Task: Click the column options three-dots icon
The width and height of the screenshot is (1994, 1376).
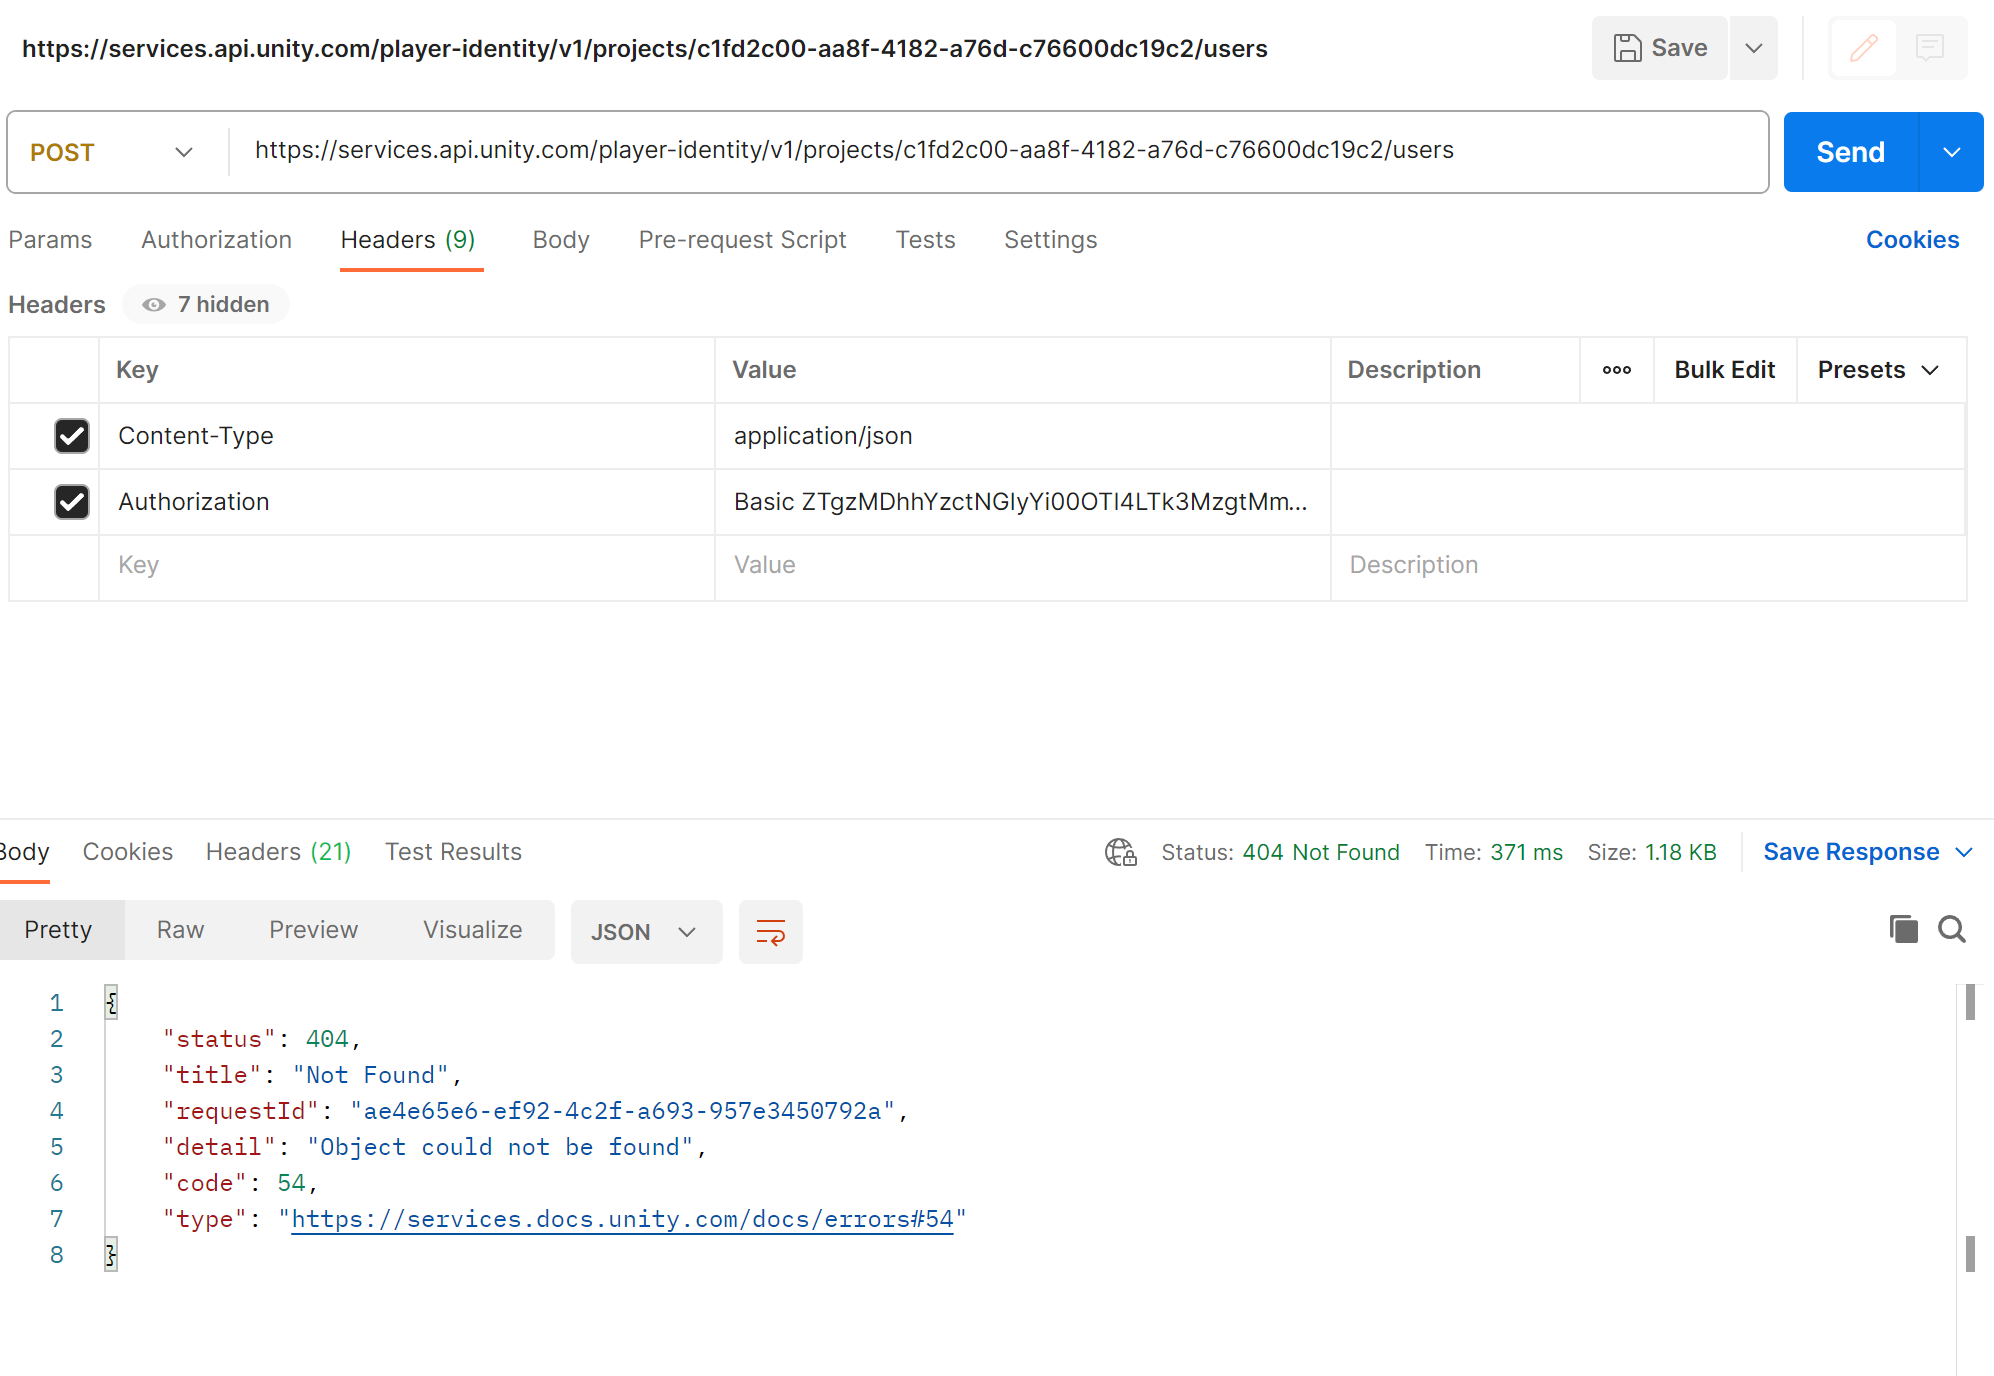Action: (x=1616, y=370)
